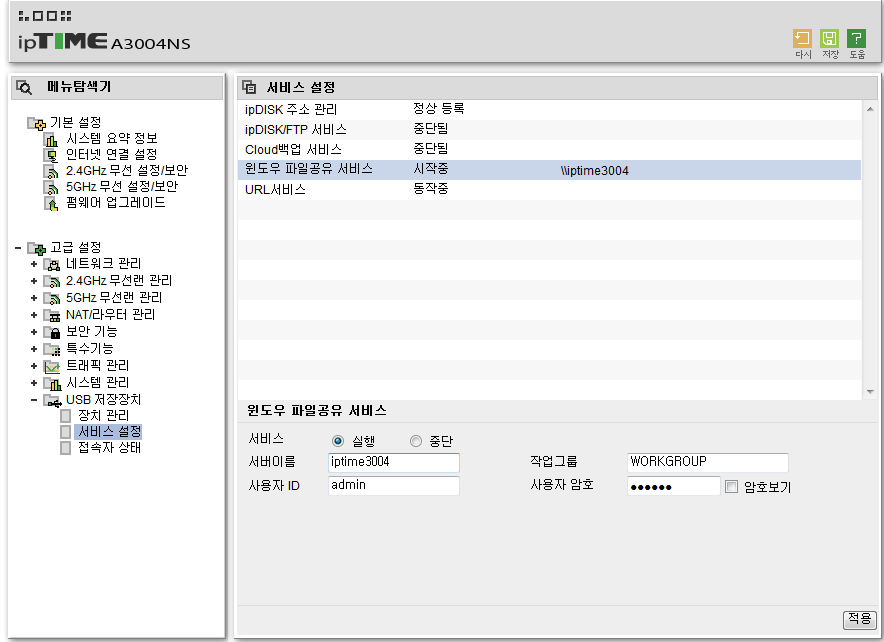Expand the 5GHz 무선랜 관리 node
884x642 pixels.
34,298
